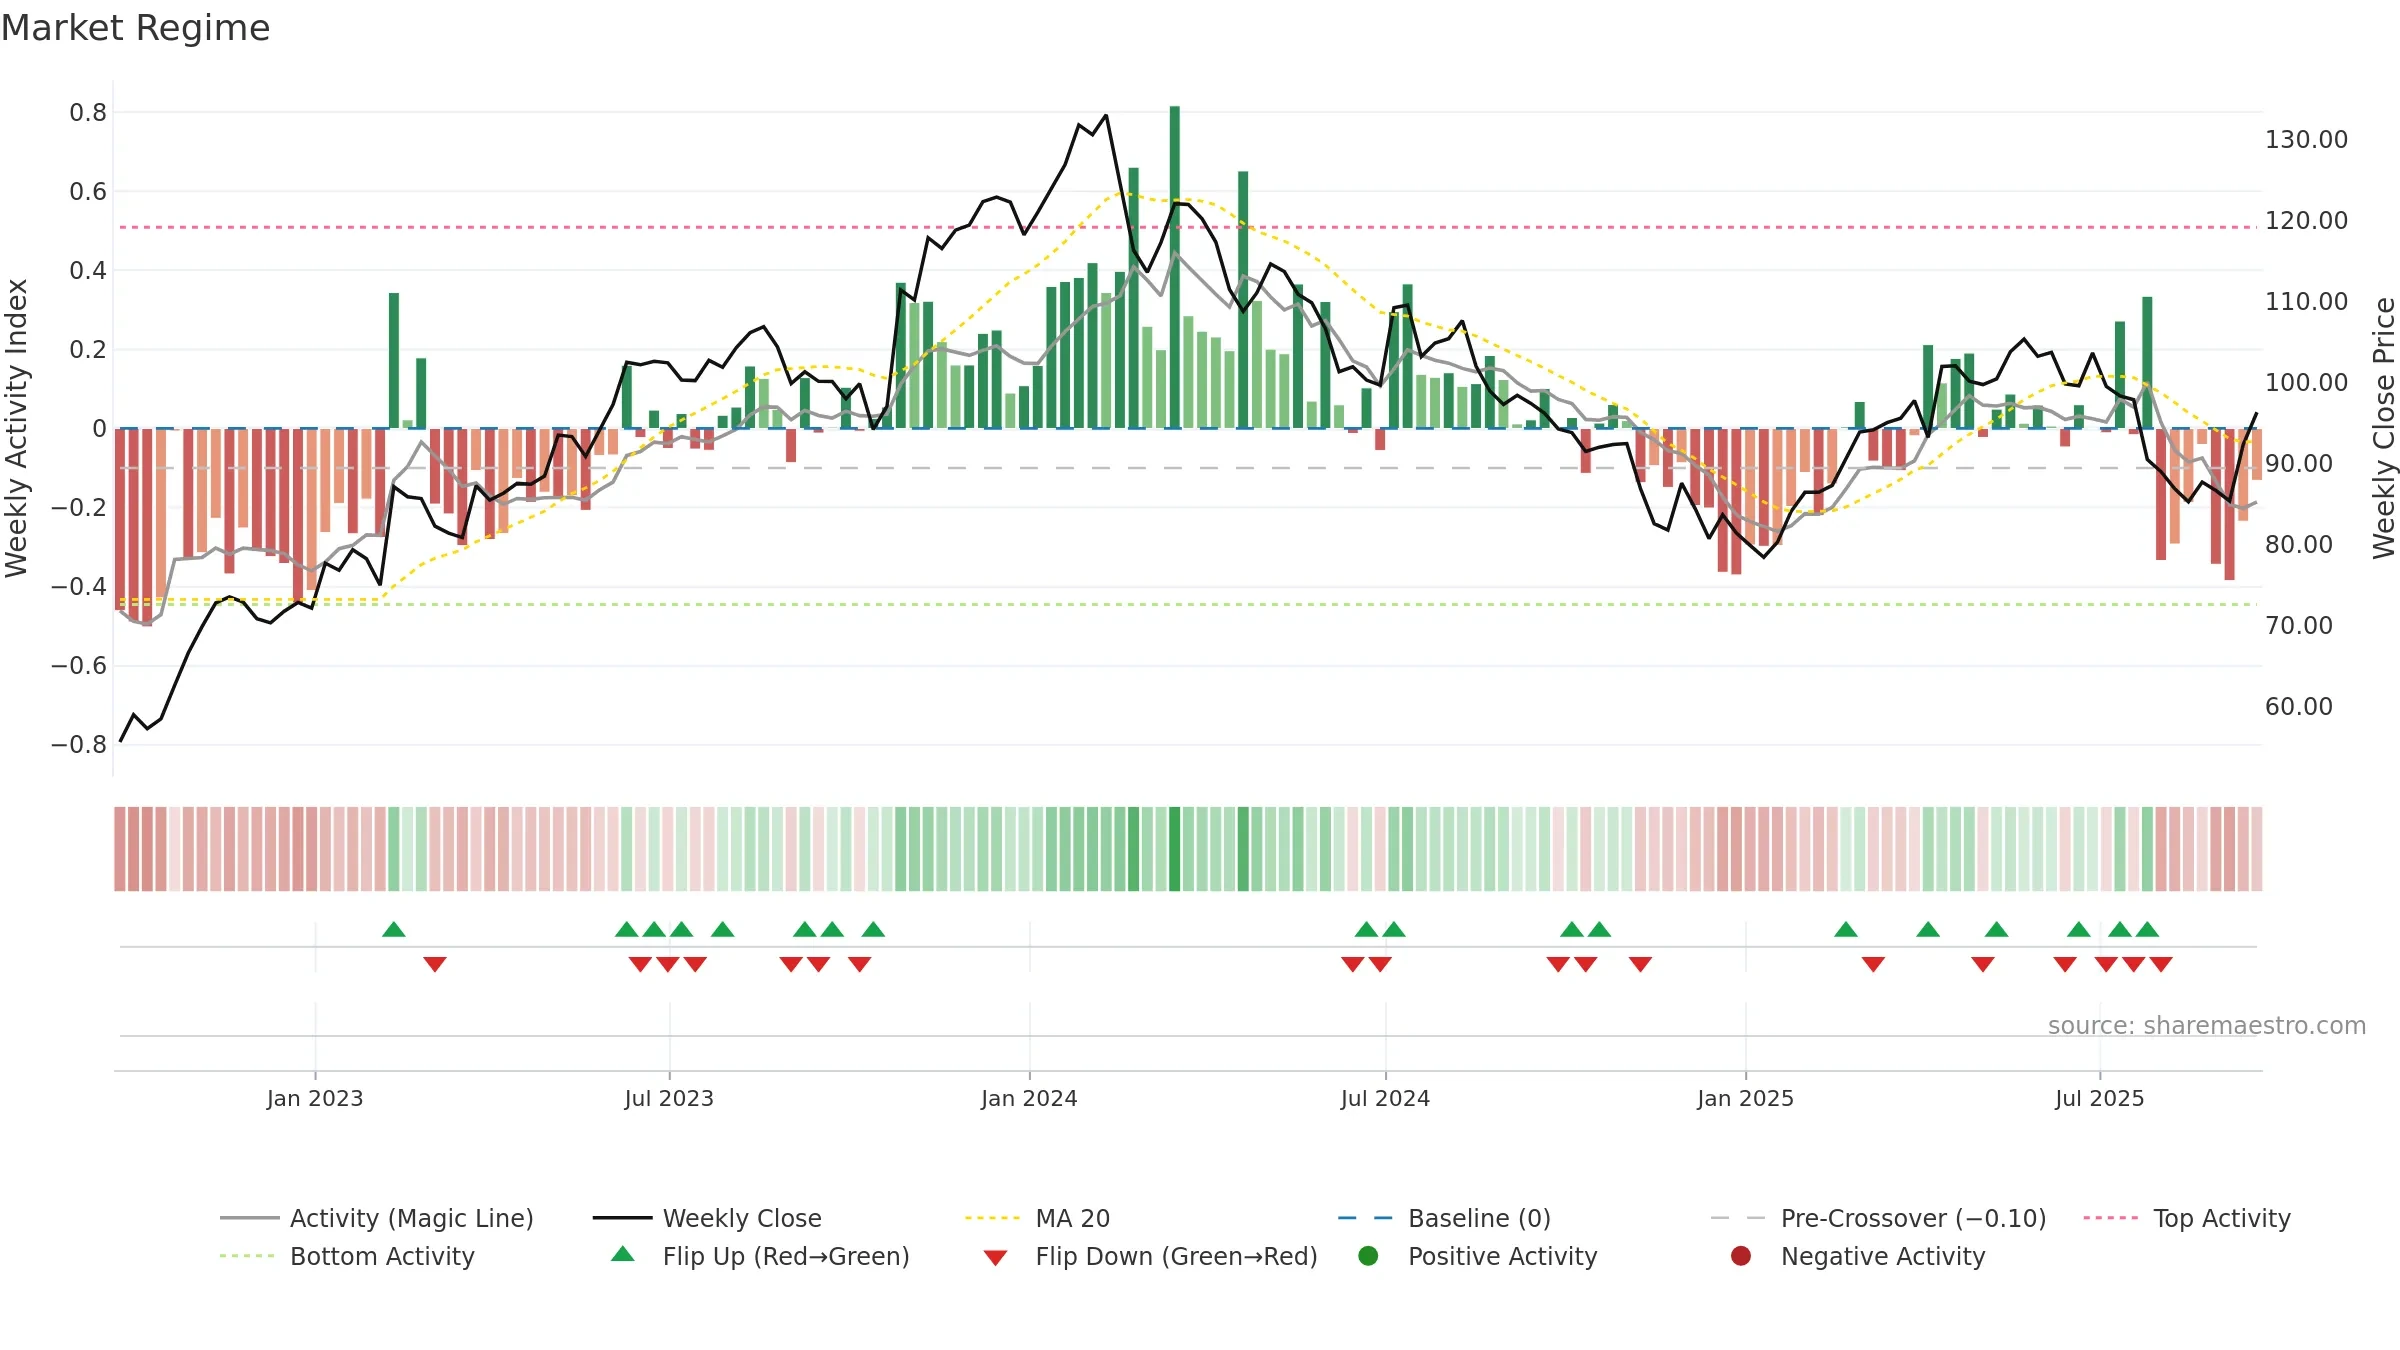Image resolution: width=2400 pixels, height=1350 pixels.
Task: Toggle the Activity (Magic Line) legend entry
Action: (377, 1218)
